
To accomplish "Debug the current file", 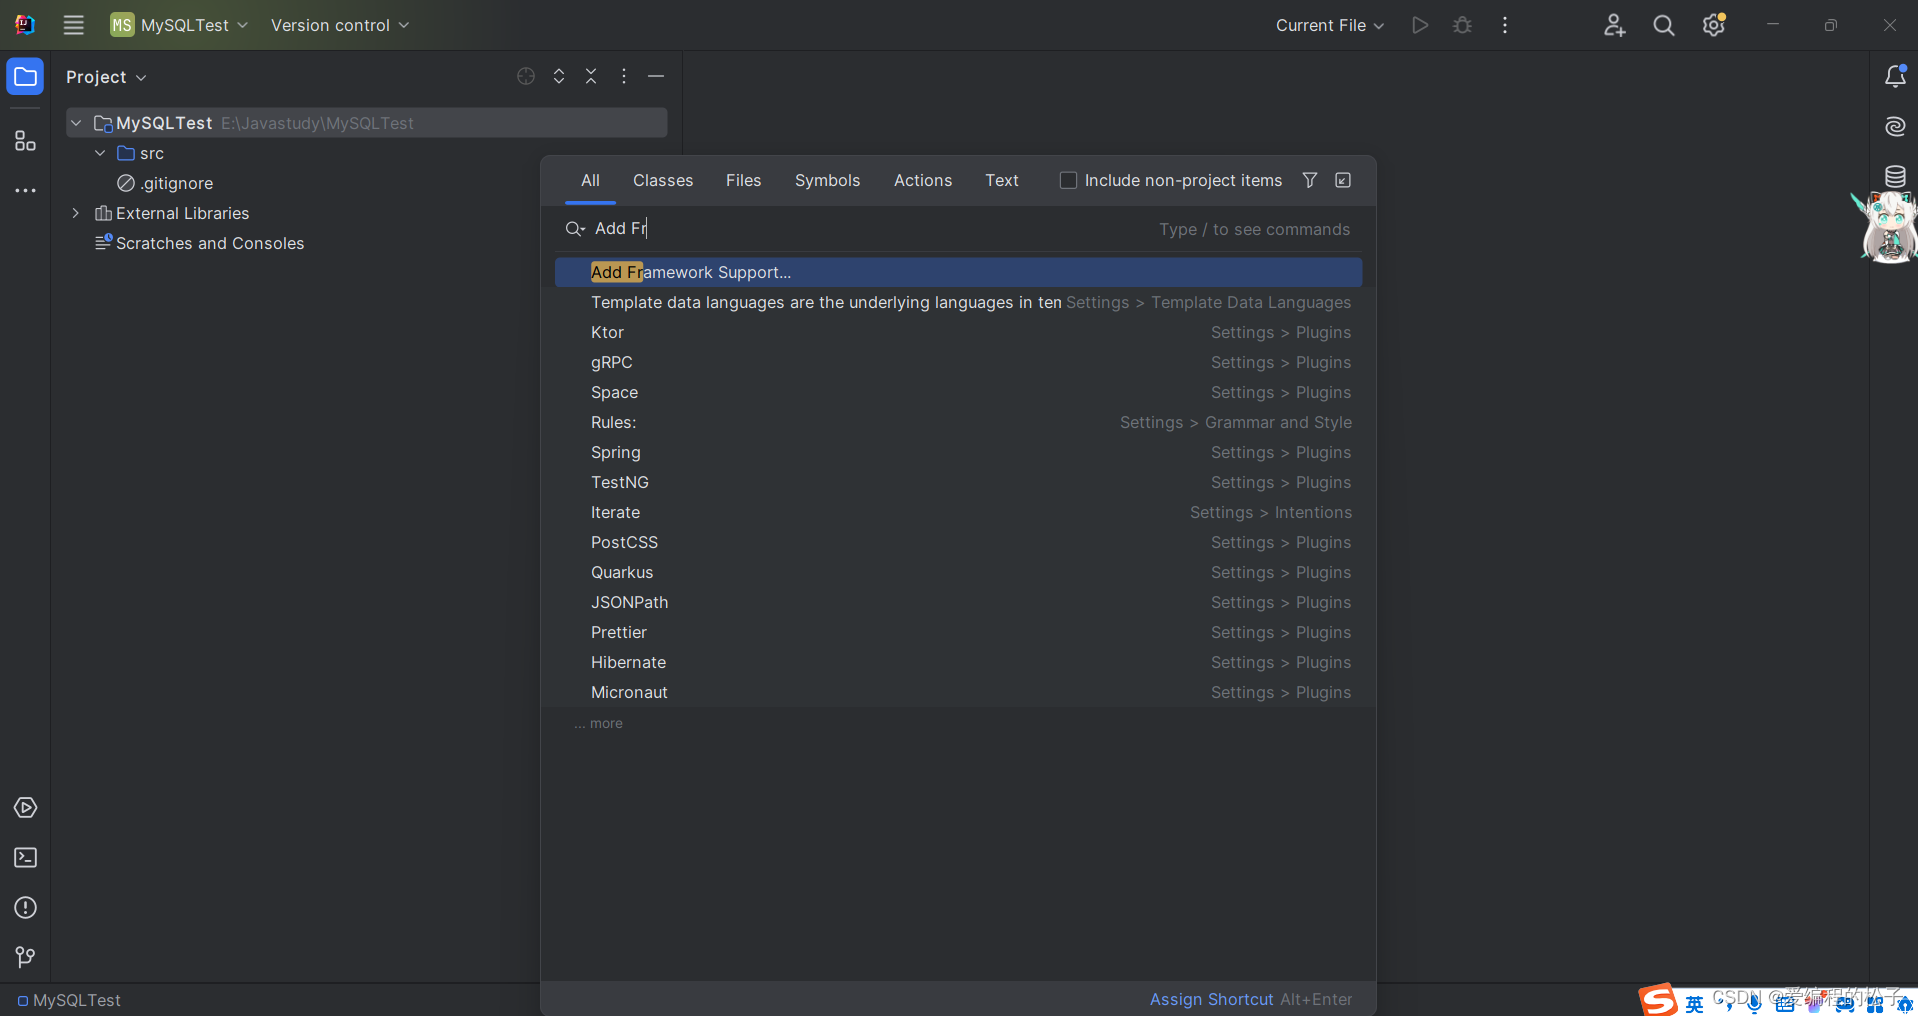I will click(1462, 25).
